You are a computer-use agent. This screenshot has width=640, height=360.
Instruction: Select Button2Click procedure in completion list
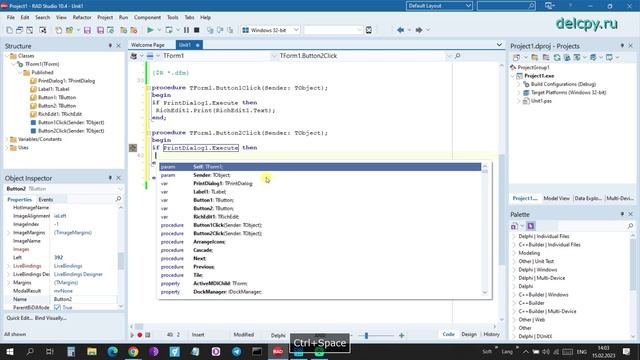click(x=320, y=233)
